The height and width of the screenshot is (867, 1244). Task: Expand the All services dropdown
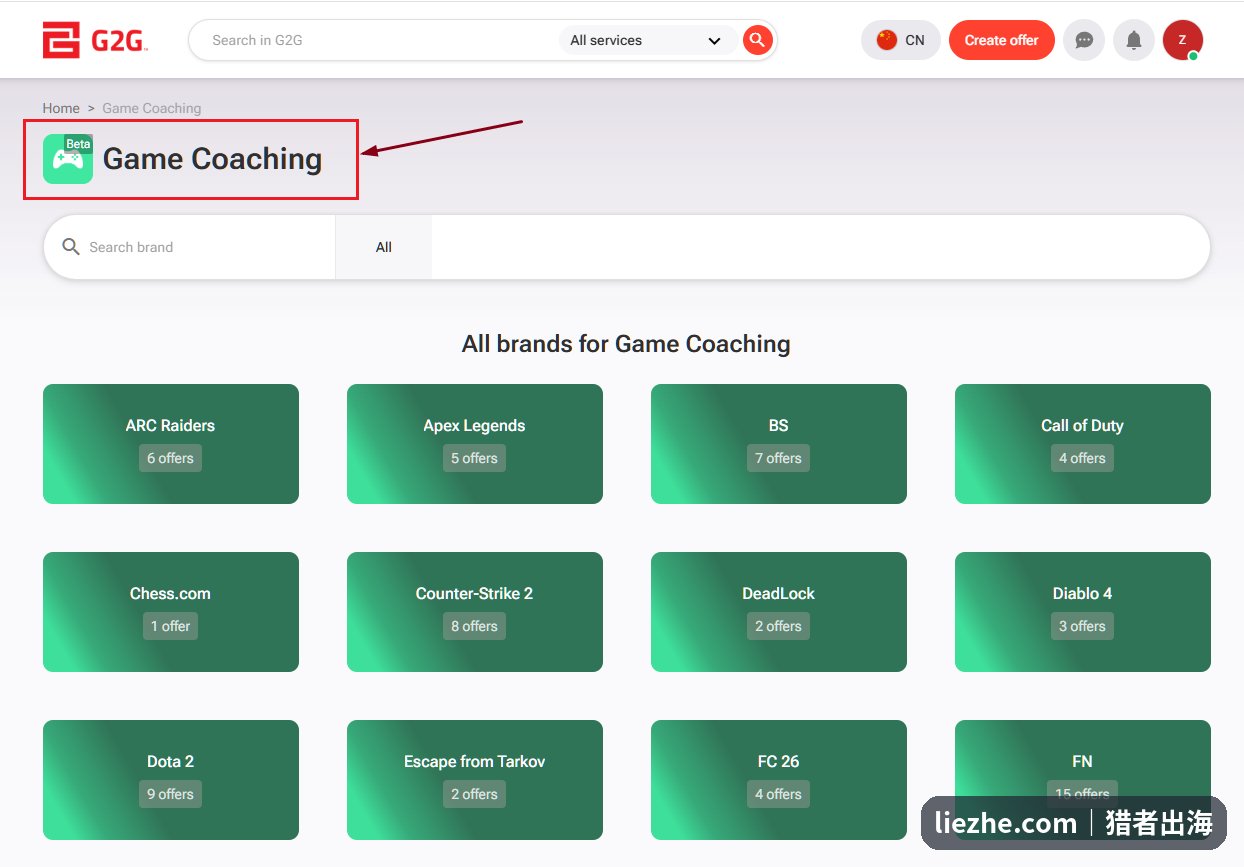click(646, 40)
